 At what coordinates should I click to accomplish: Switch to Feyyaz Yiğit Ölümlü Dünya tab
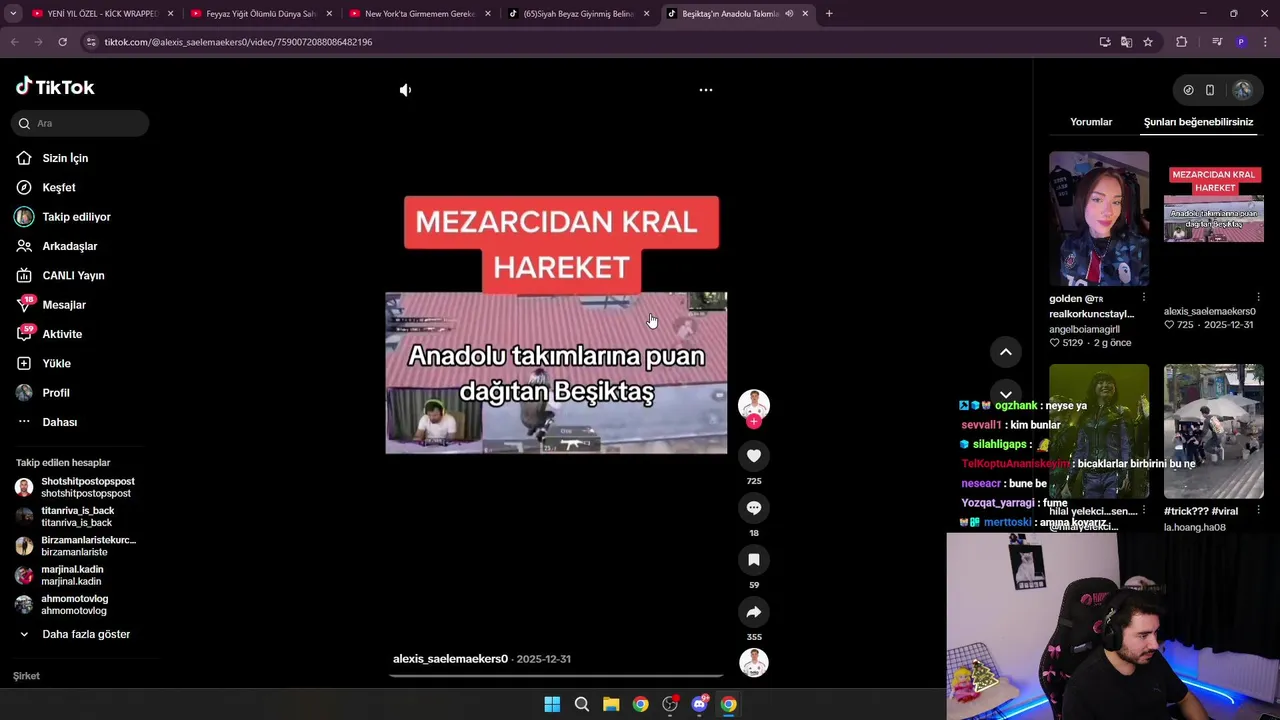(260, 14)
